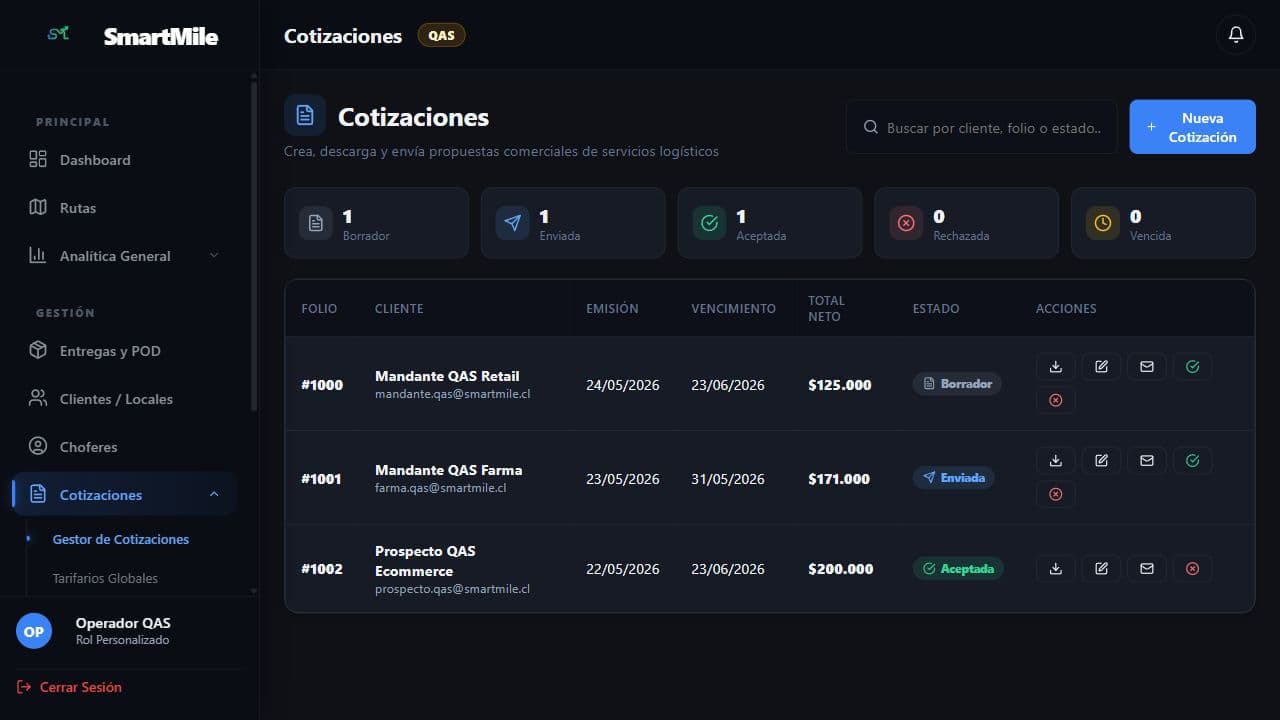
Task: Click the Aceptada check card icon
Action: pos(710,223)
